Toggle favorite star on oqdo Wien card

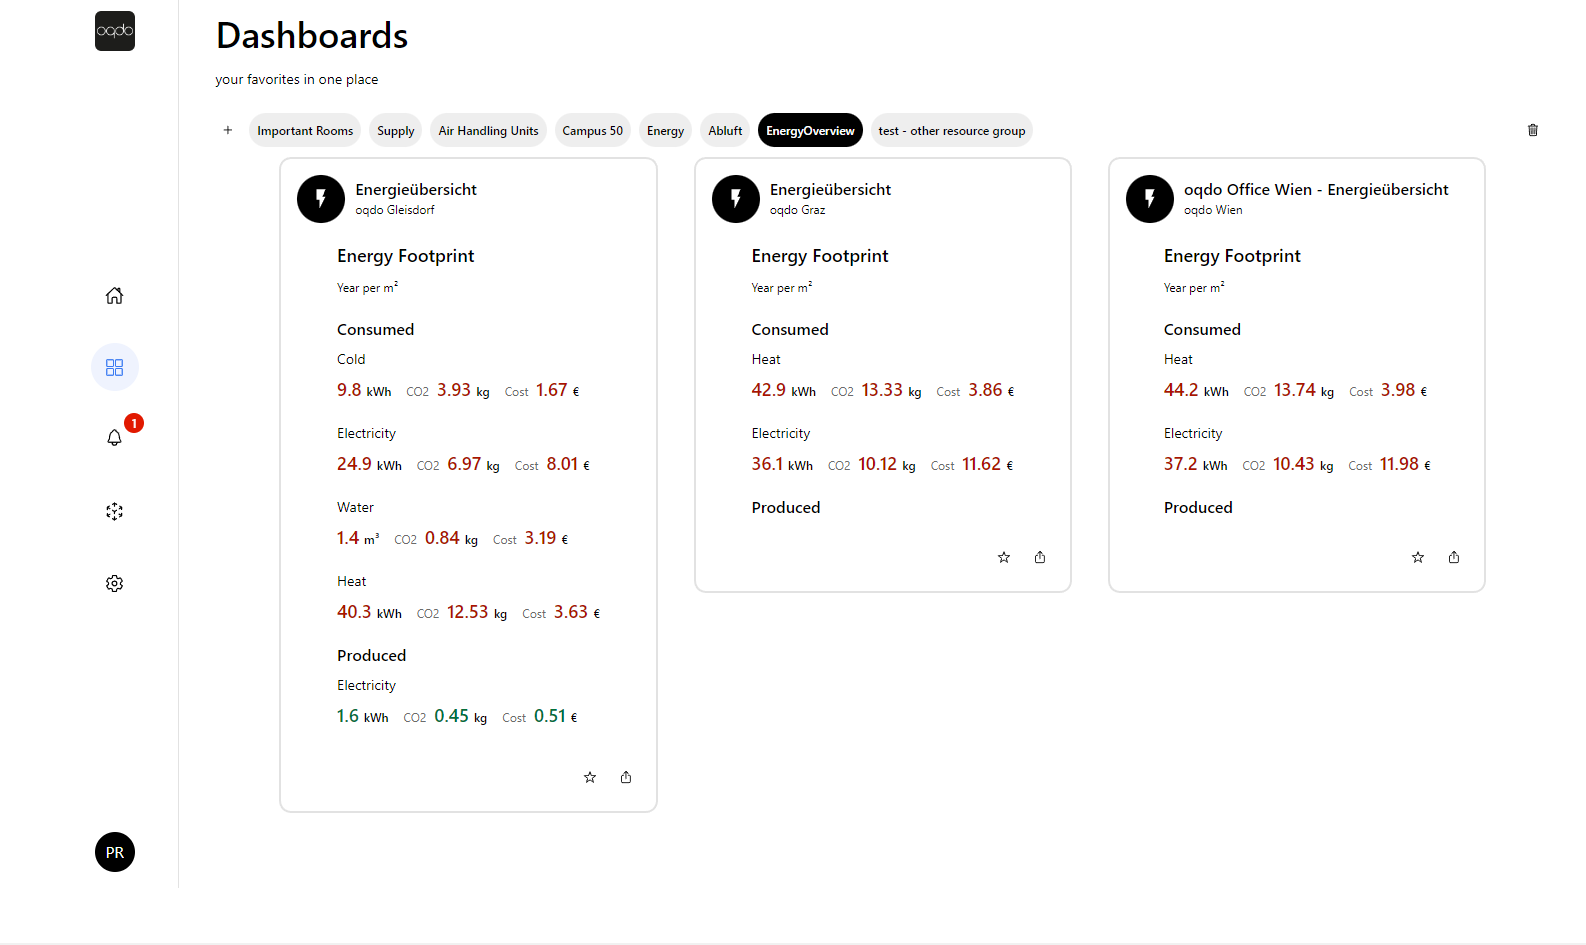coord(1418,558)
